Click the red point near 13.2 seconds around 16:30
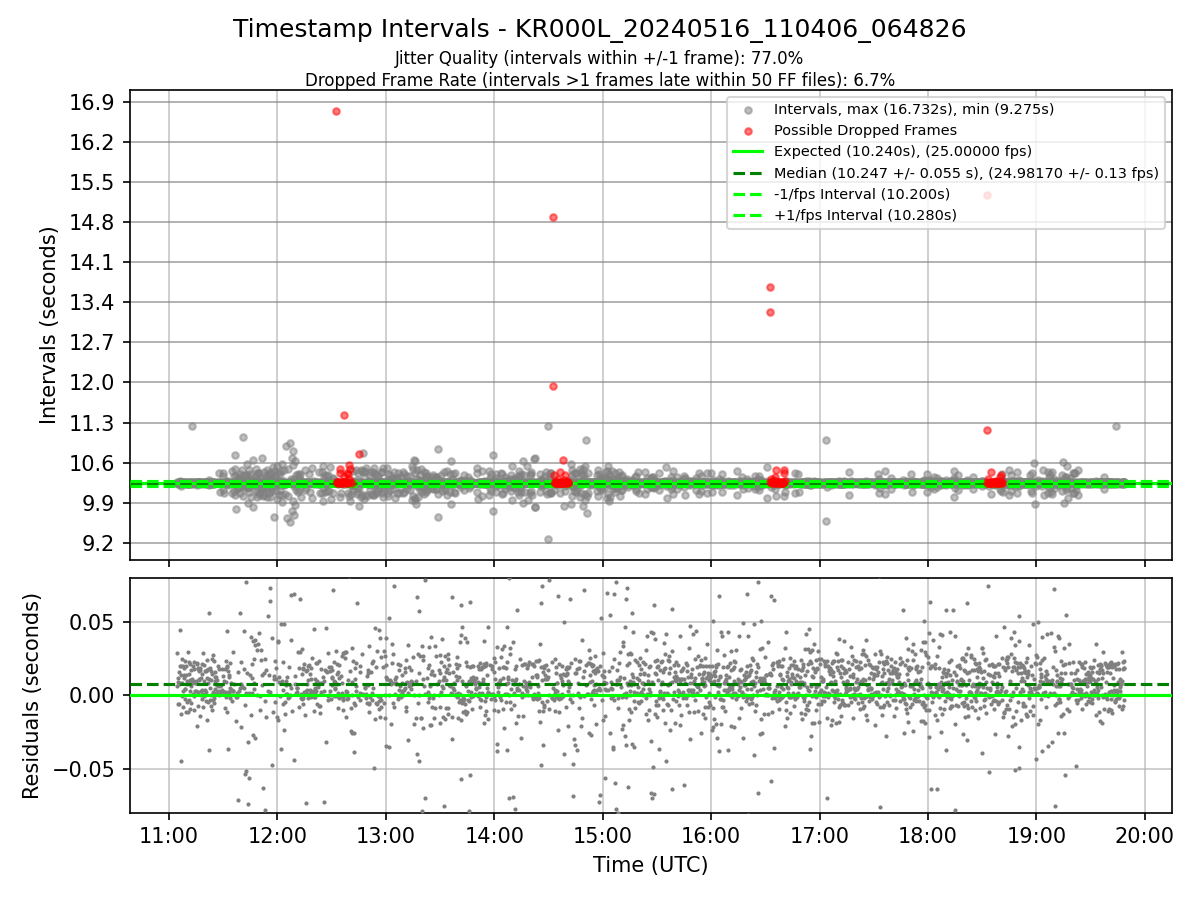 coord(770,312)
